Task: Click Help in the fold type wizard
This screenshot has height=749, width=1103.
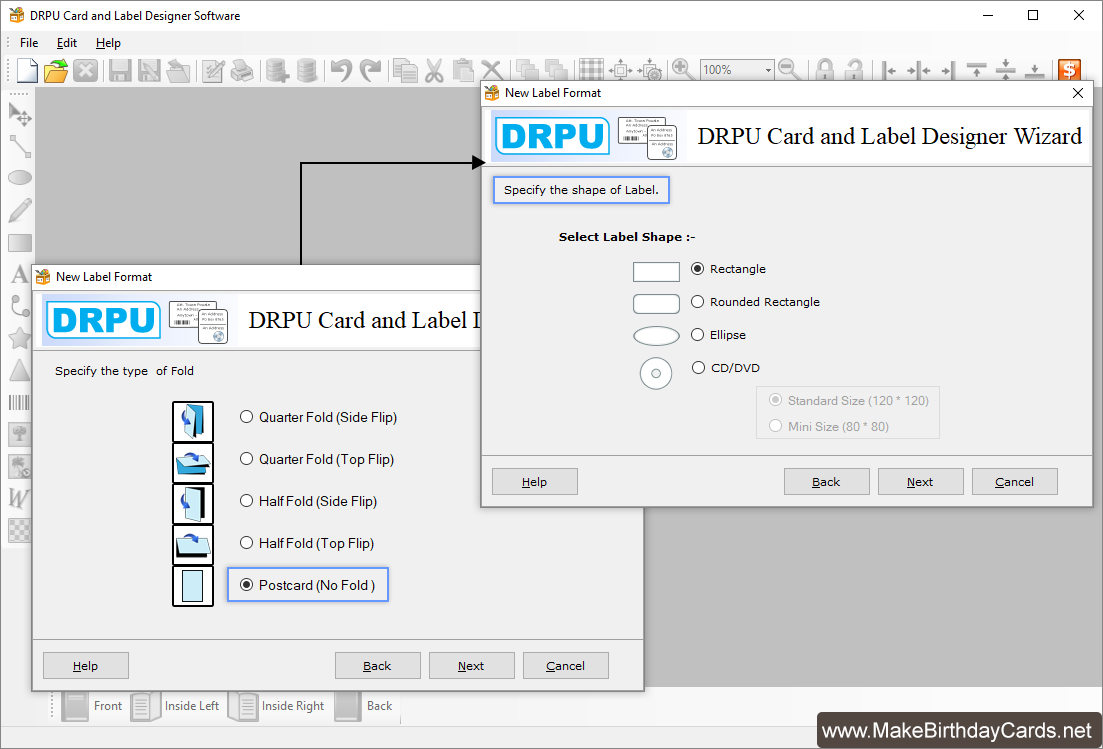Action: tap(86, 666)
